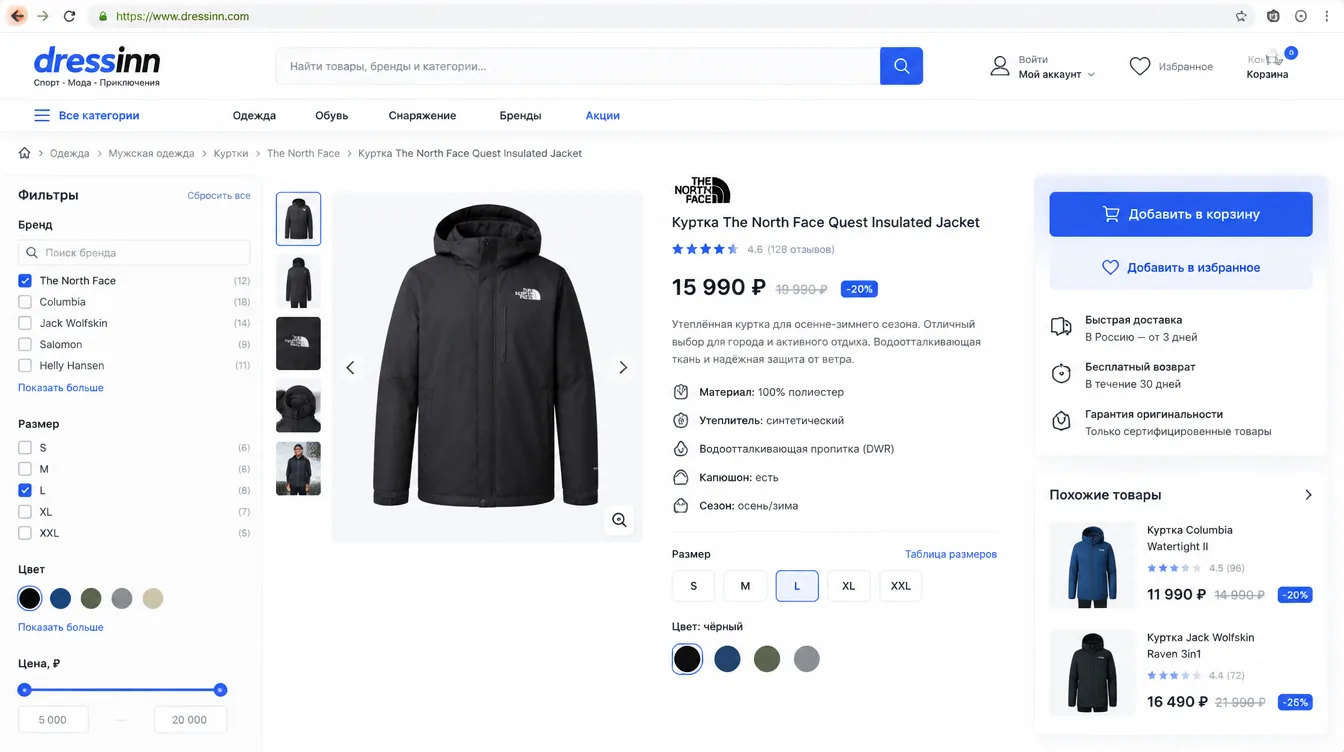Open the Снаряжение menu

point(422,115)
